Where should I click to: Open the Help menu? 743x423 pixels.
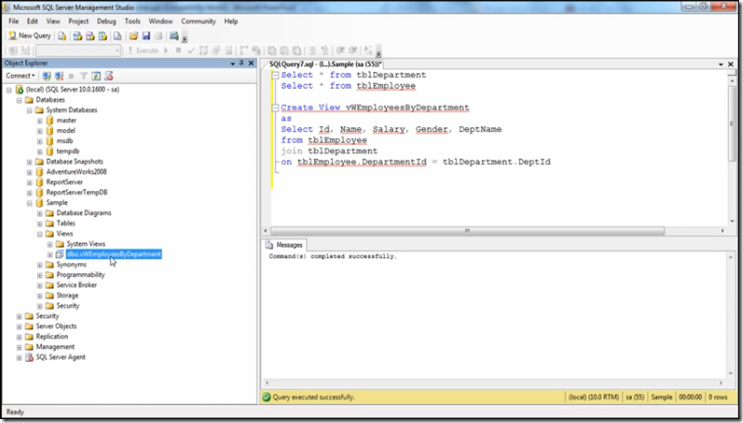tap(231, 21)
